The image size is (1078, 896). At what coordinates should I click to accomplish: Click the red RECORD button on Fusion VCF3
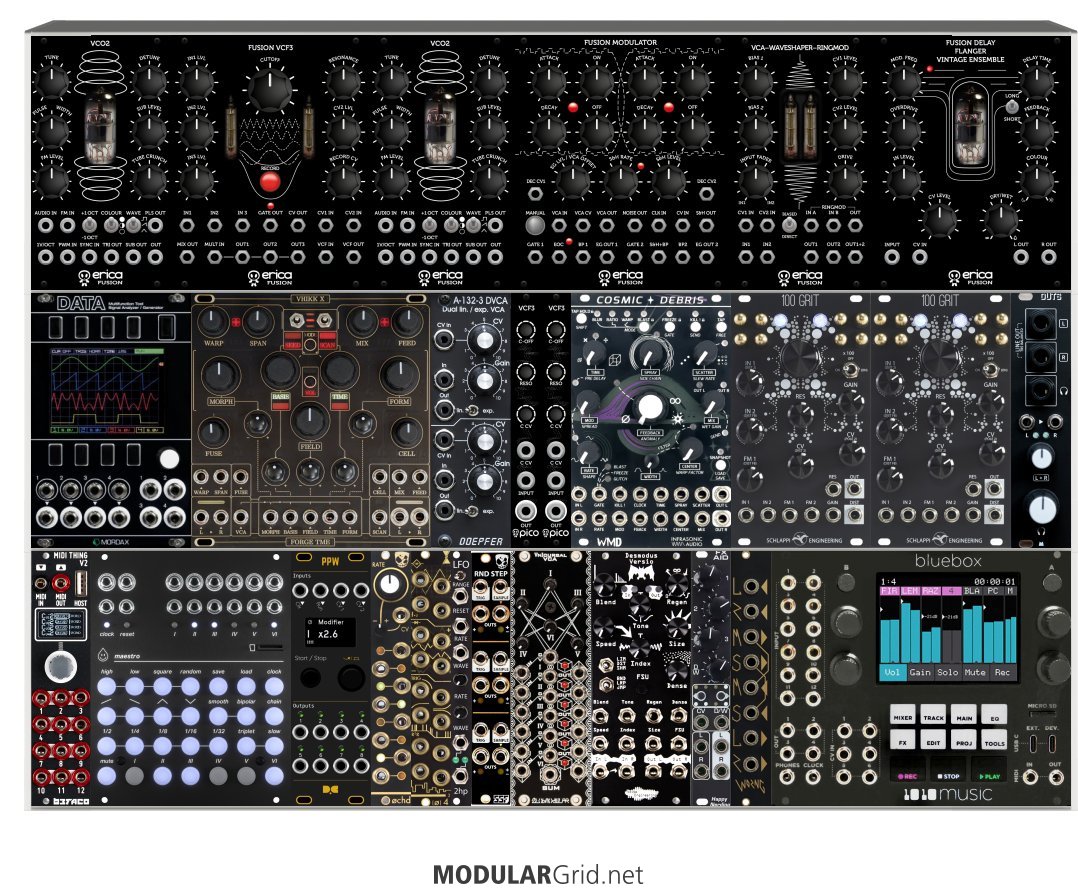[x=270, y=182]
